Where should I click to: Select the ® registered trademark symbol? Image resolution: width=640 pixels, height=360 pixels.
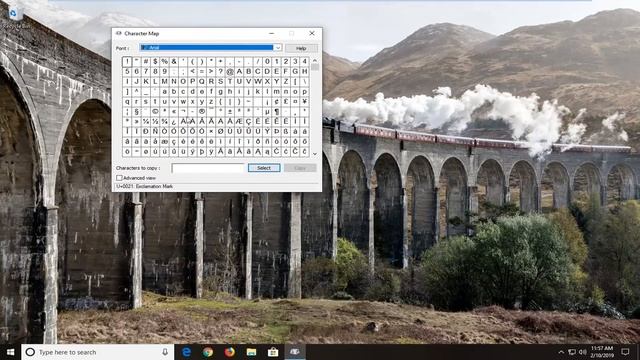click(x=202, y=111)
